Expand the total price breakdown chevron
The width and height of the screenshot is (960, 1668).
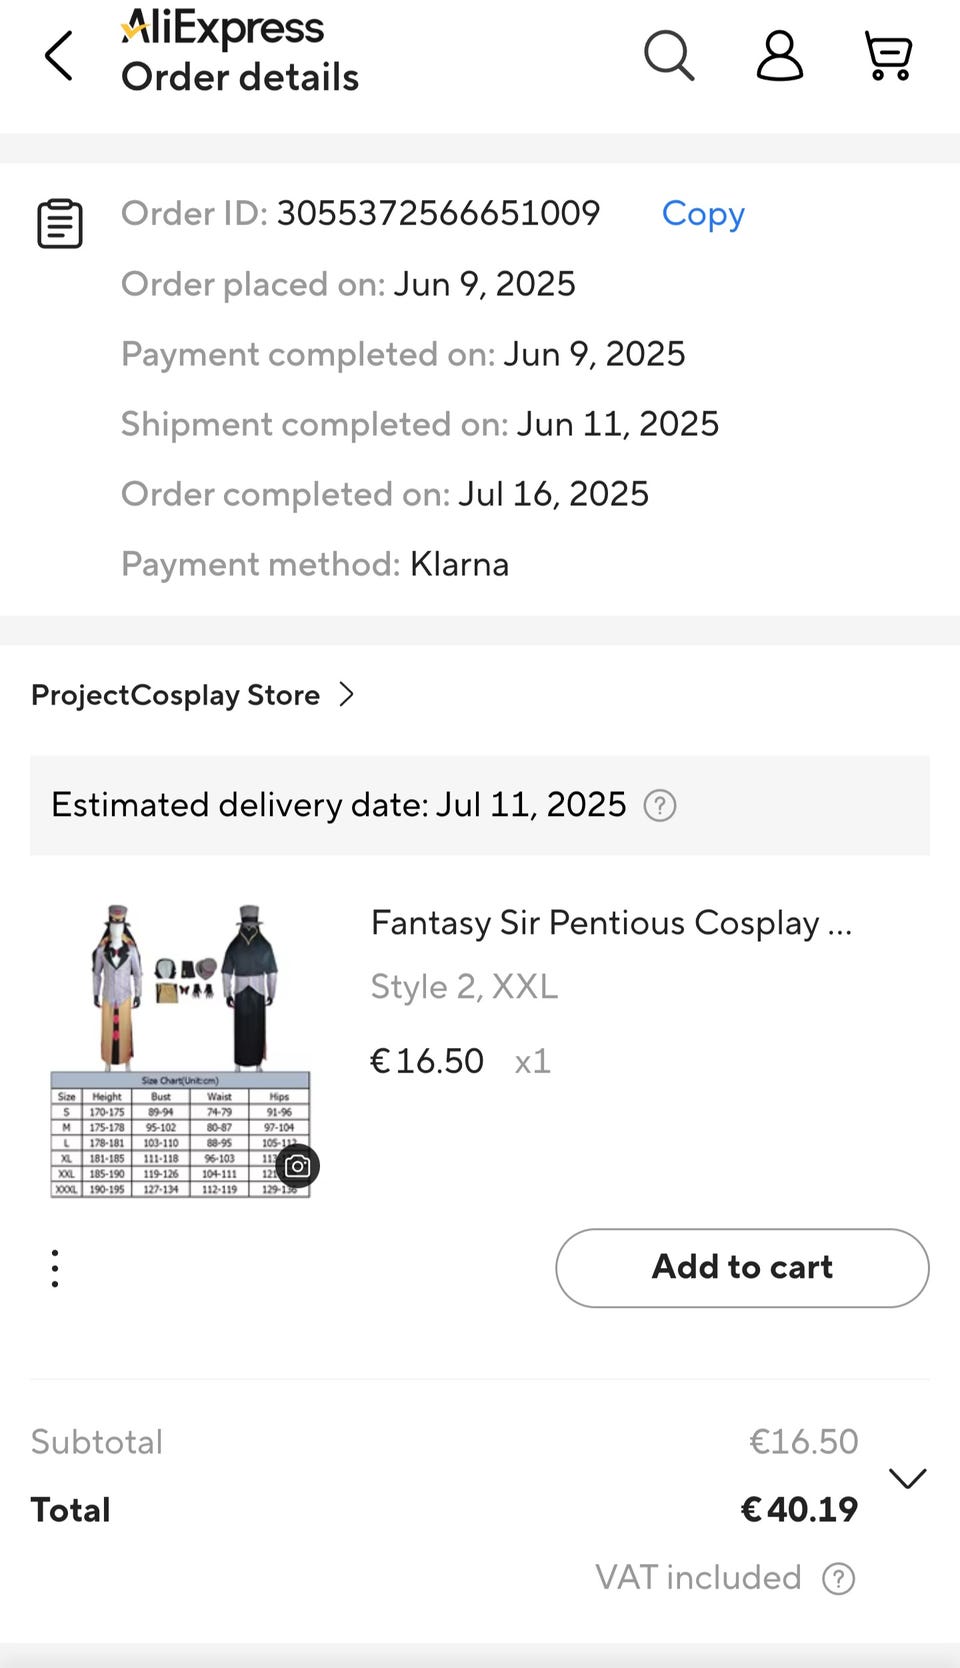[x=907, y=1477]
